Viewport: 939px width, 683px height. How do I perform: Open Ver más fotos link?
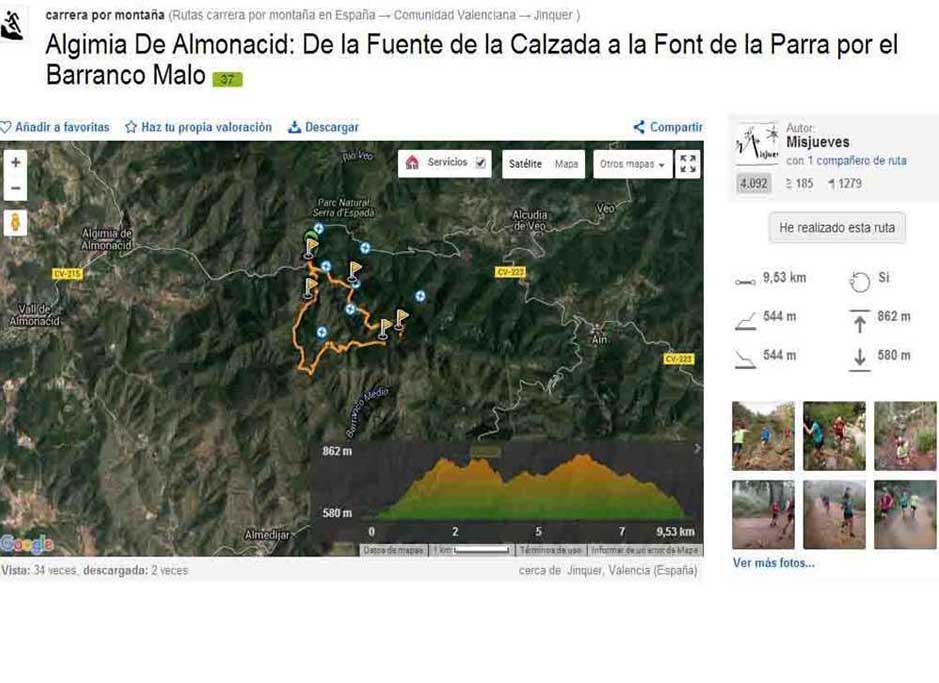click(773, 563)
